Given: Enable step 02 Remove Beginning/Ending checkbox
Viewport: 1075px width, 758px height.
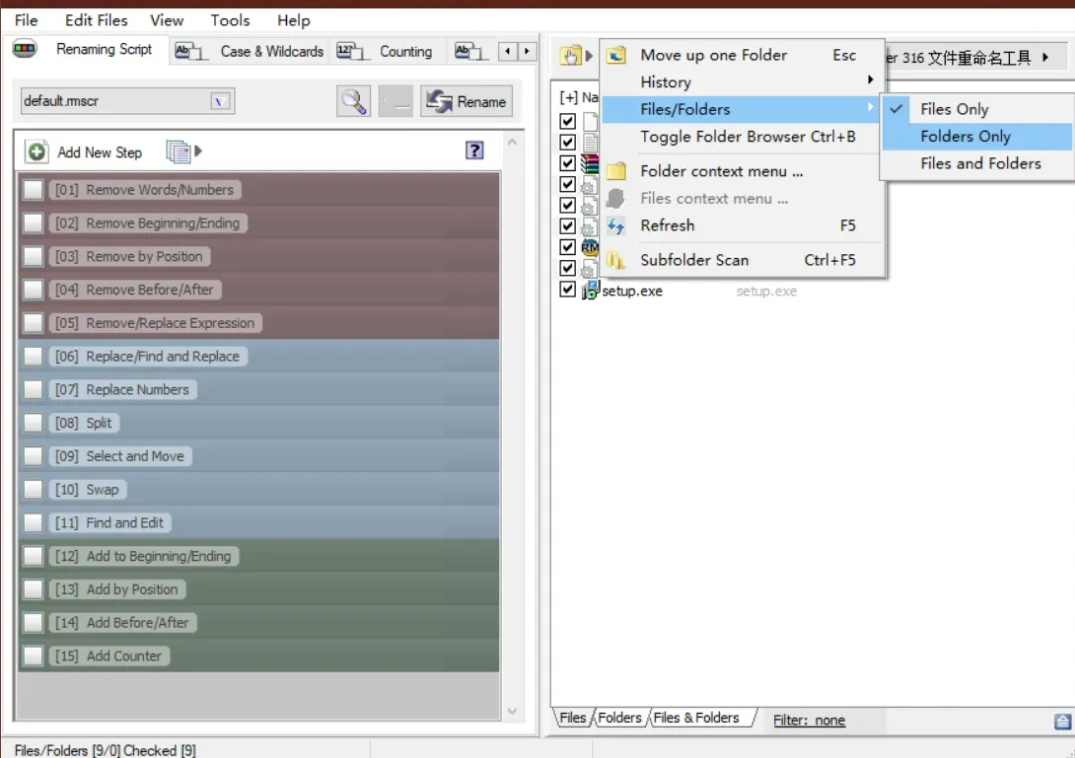Looking at the screenshot, I should 33,223.
